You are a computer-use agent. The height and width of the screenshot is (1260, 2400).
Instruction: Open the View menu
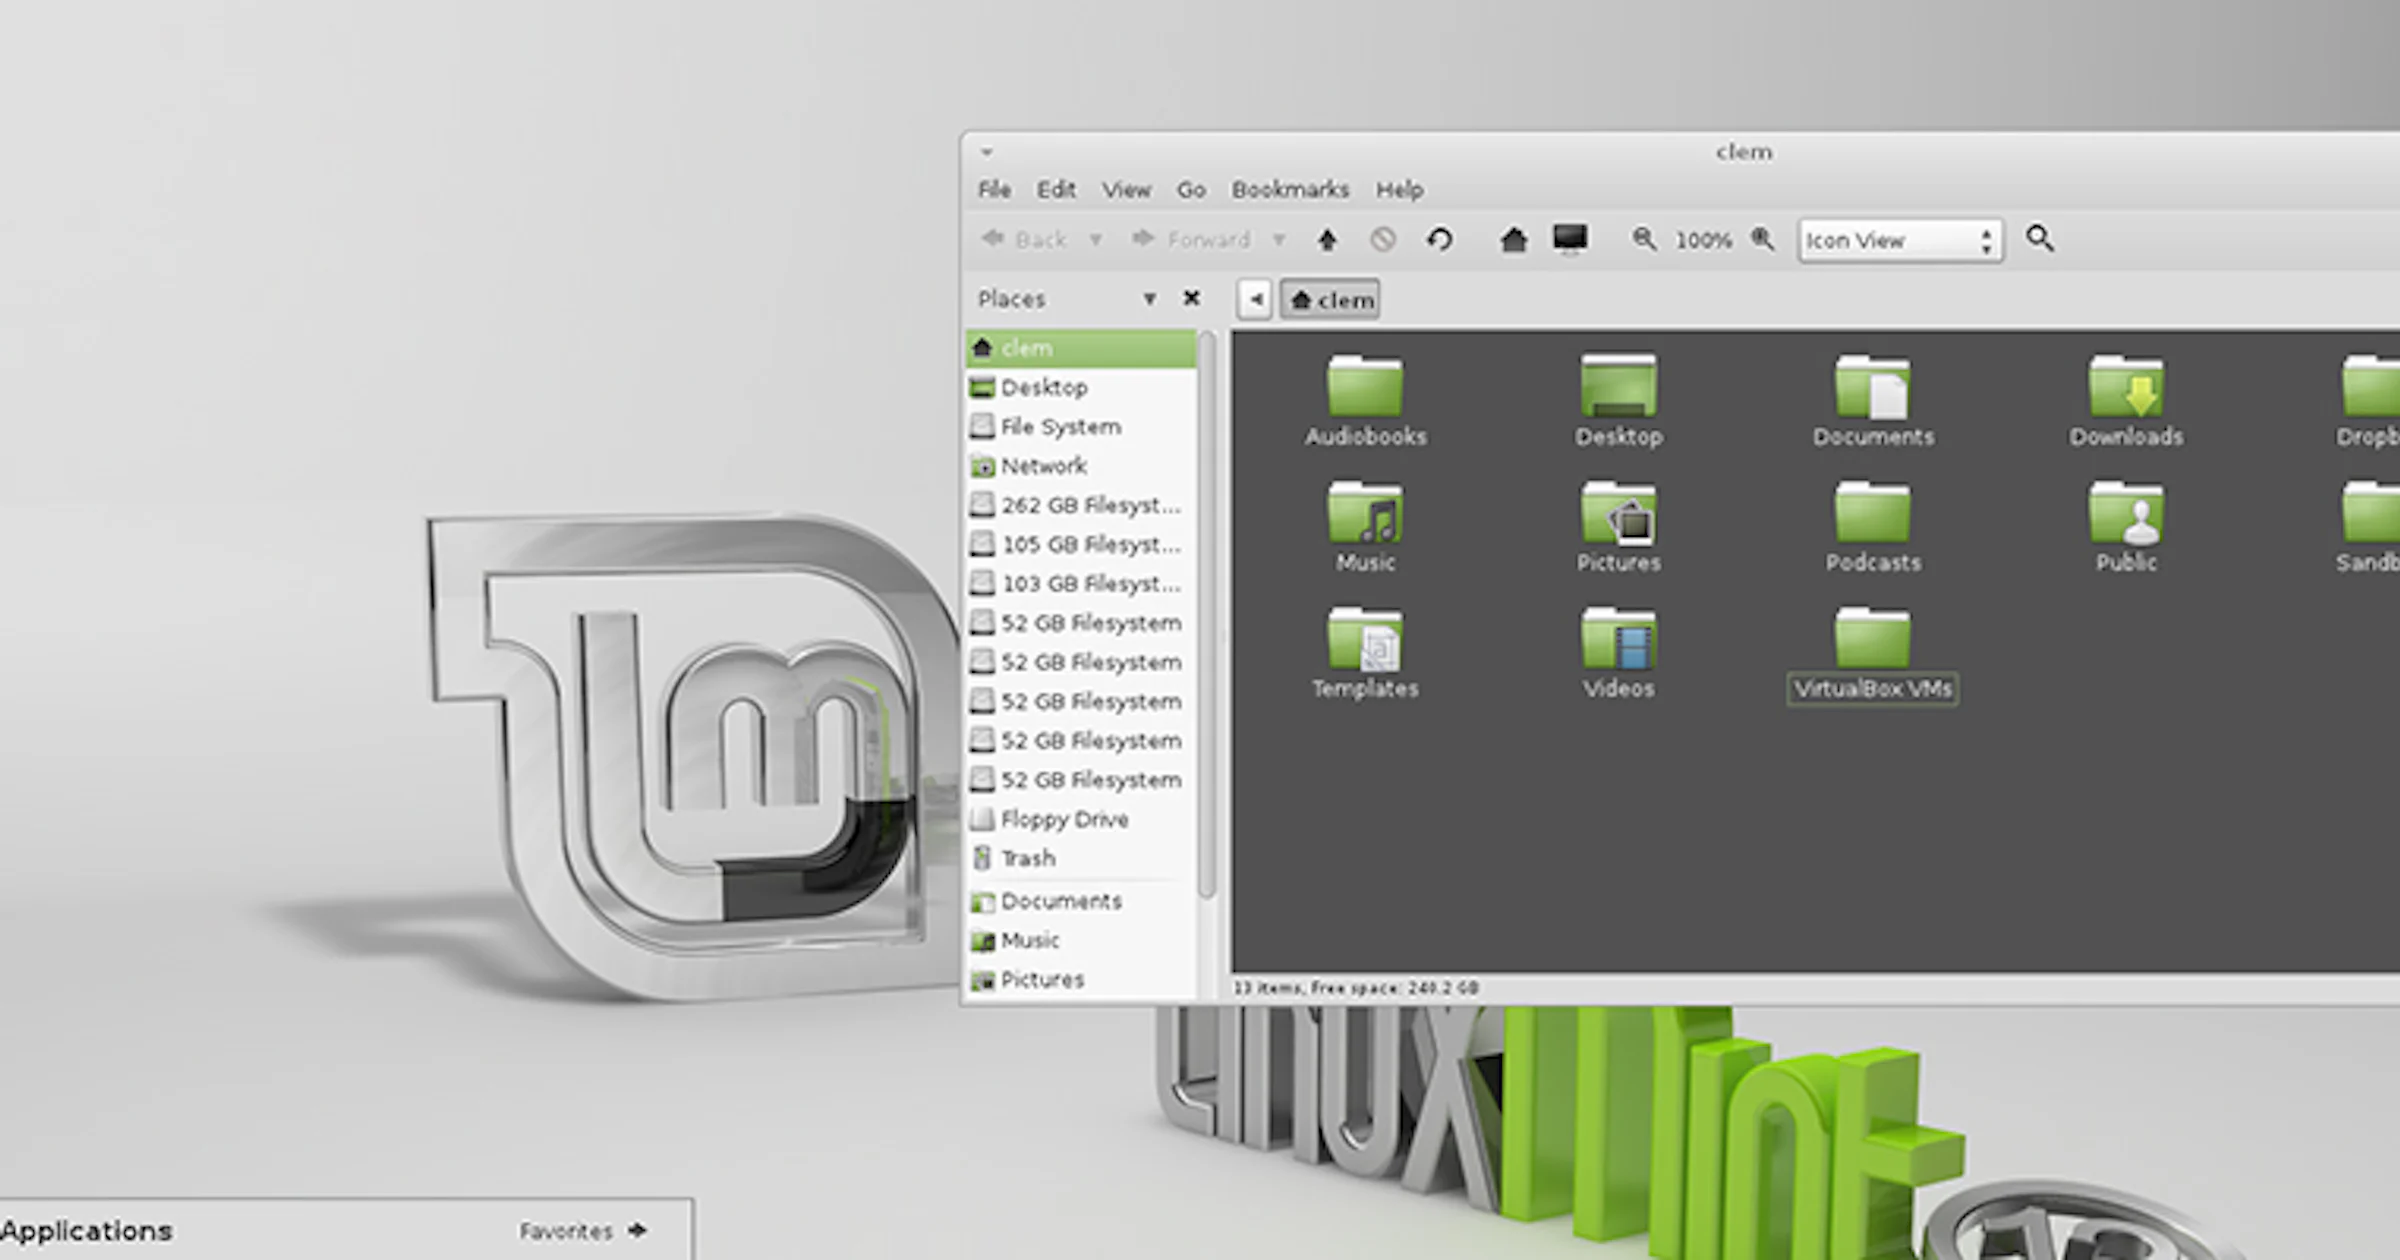[x=1126, y=189]
